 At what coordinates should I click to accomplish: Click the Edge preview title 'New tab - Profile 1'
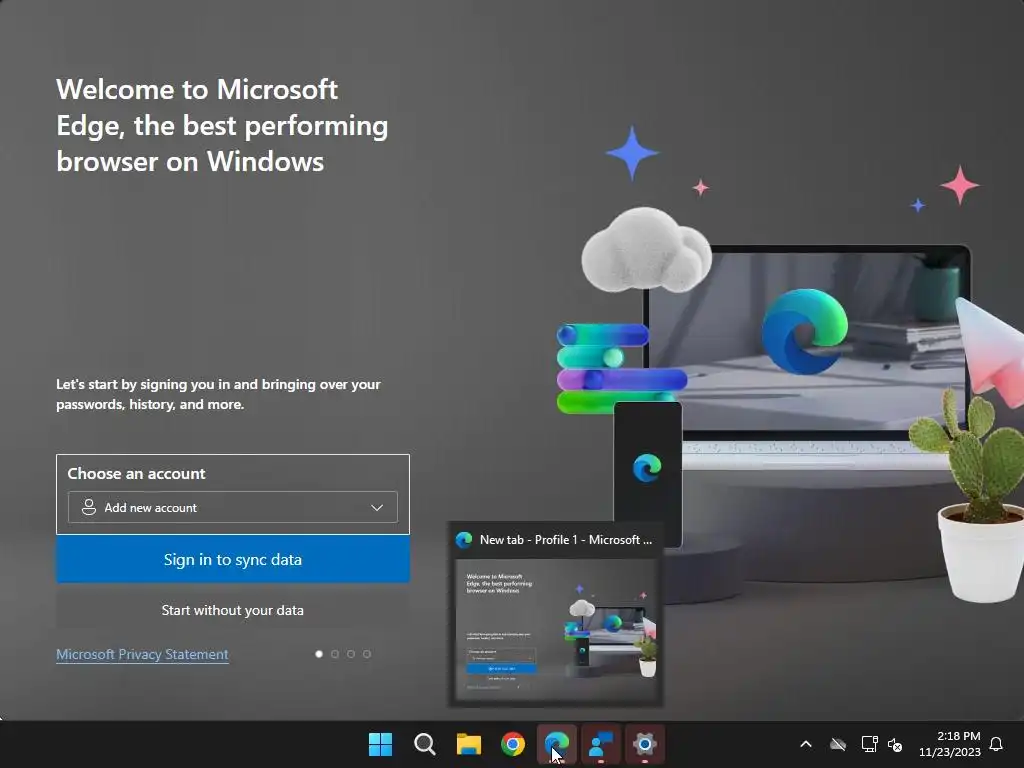566,540
